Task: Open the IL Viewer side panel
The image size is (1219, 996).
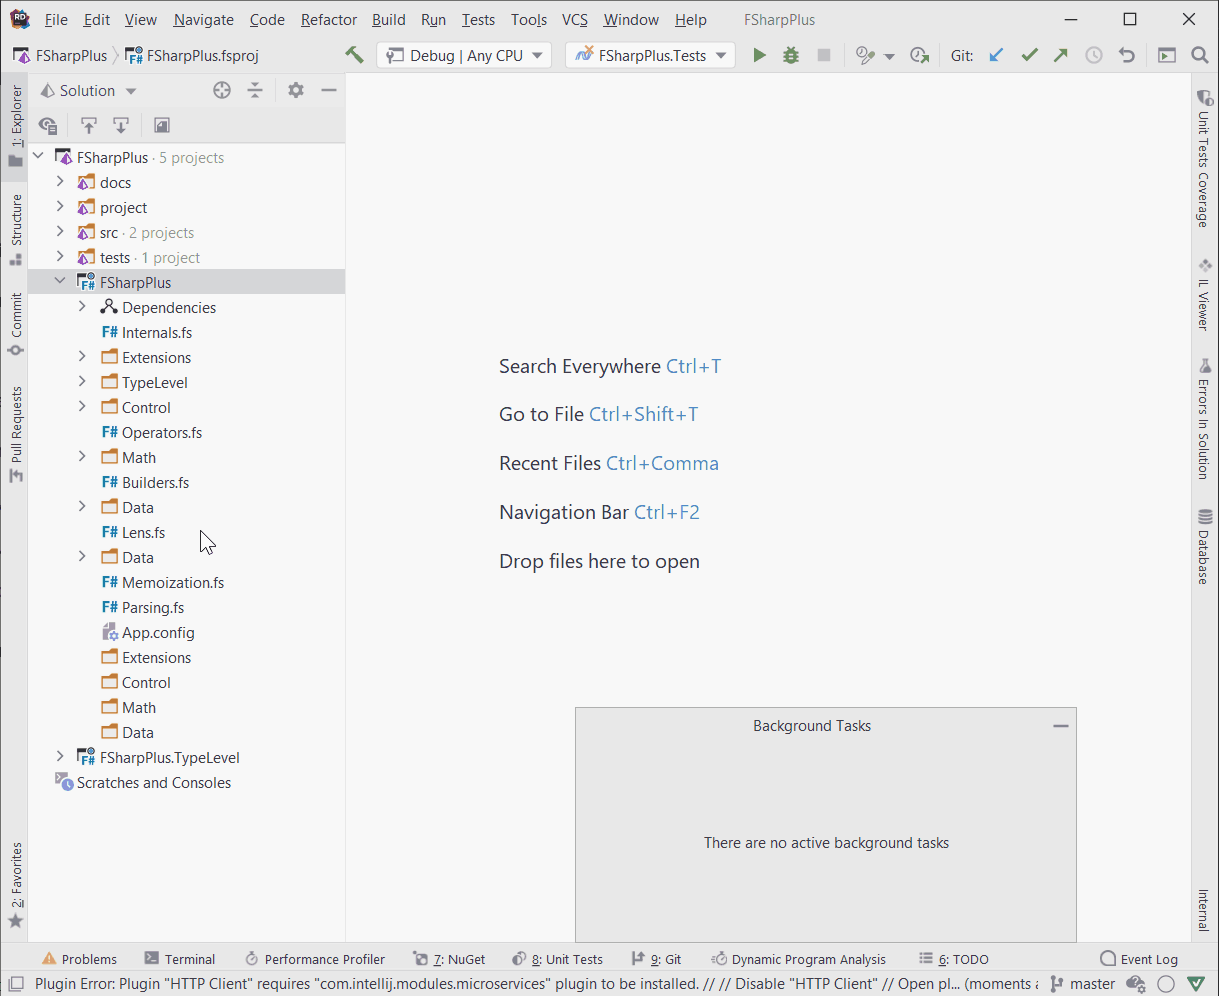Action: tap(1205, 295)
